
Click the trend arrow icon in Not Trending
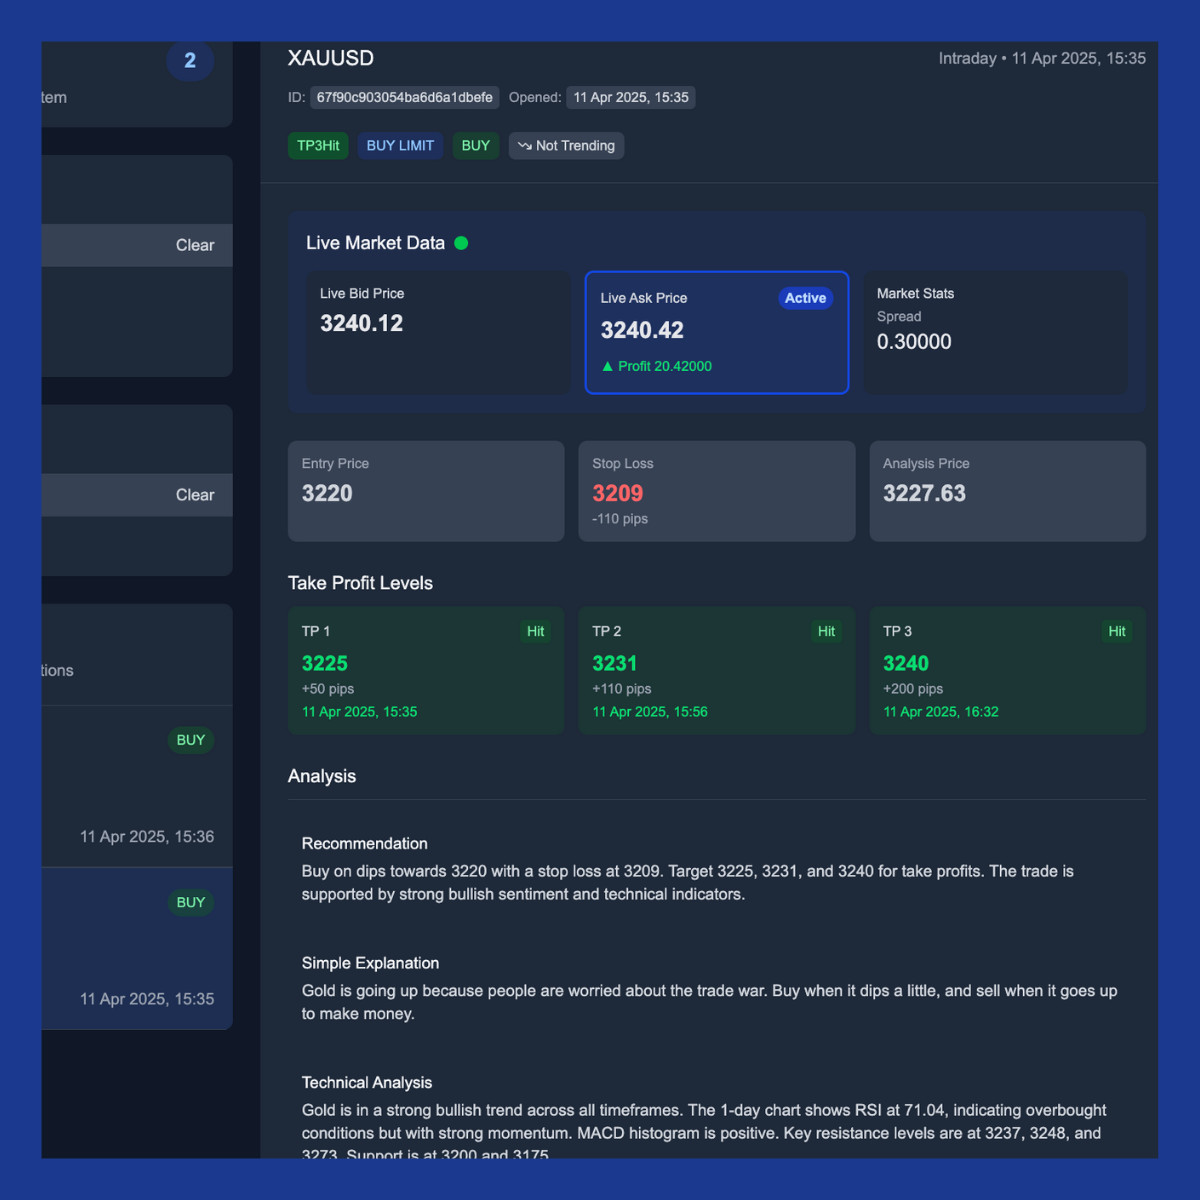[524, 146]
